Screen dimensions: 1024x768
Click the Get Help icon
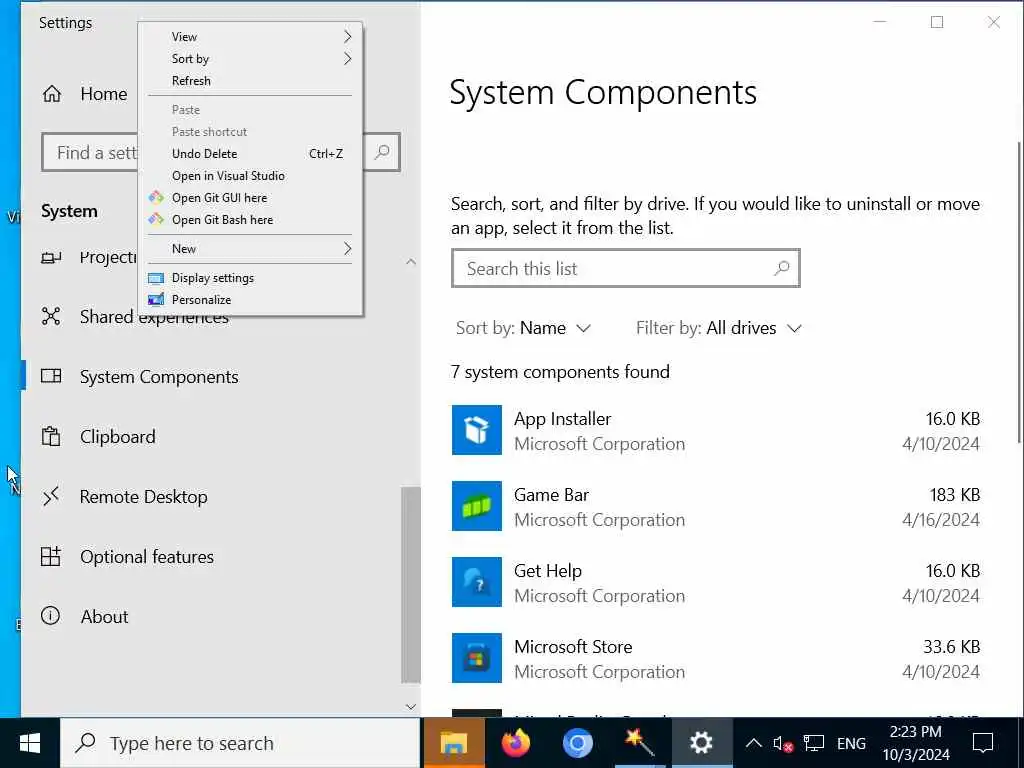point(477,582)
